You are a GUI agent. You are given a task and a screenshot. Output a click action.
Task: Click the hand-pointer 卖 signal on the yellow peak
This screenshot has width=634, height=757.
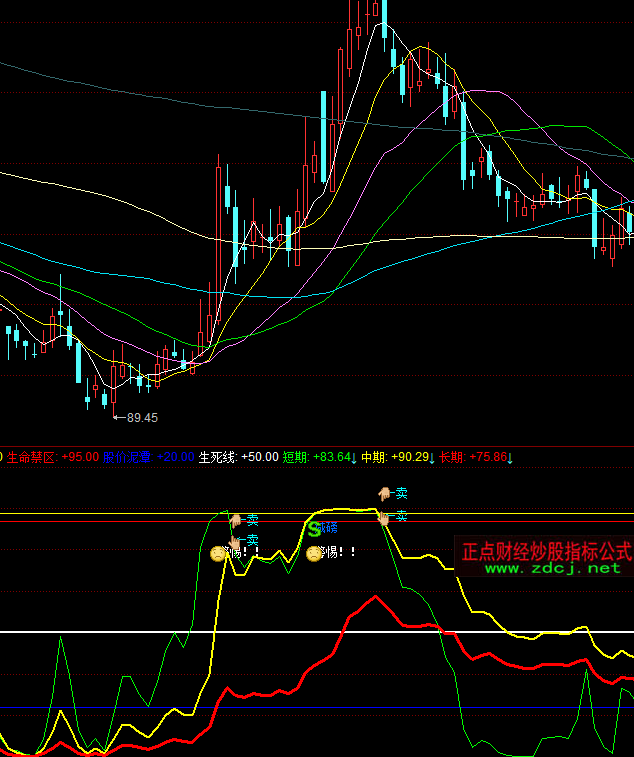(384, 517)
